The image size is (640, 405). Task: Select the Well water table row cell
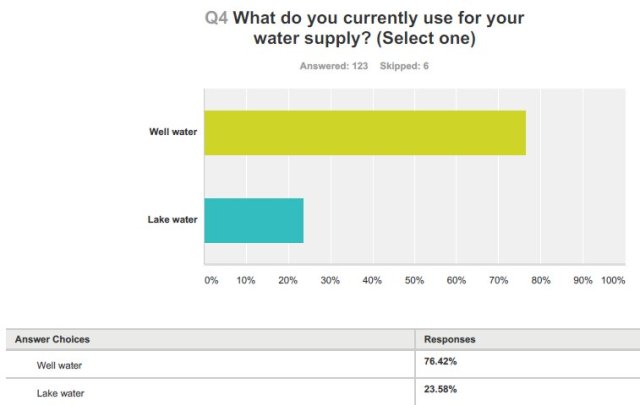click(x=61, y=365)
